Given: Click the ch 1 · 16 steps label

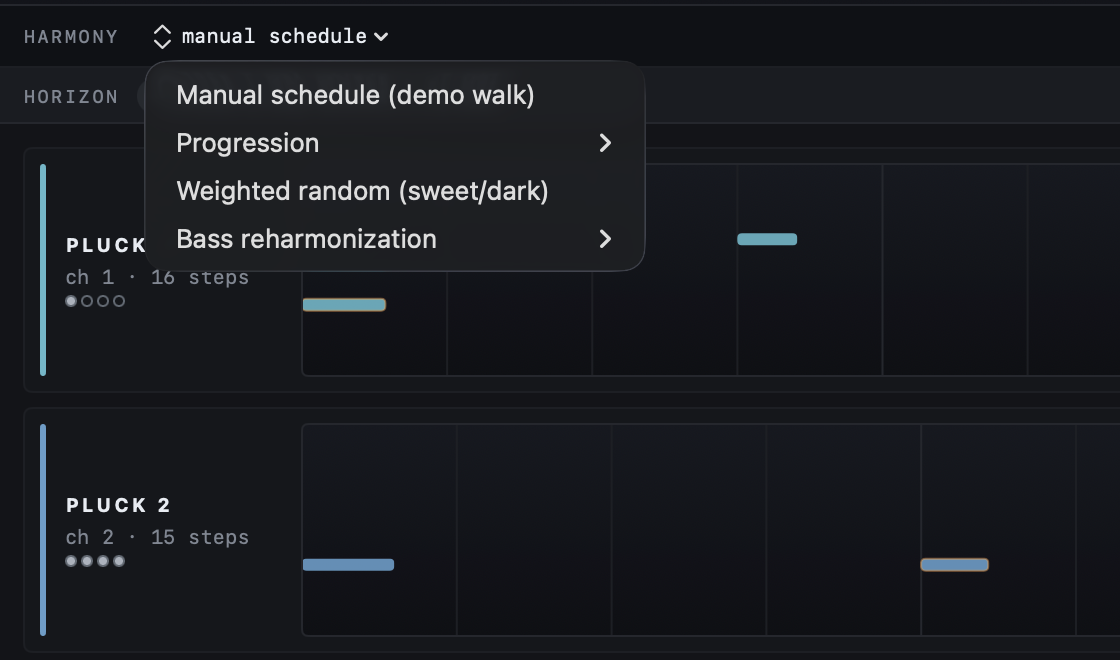Looking at the screenshot, I should (157, 277).
